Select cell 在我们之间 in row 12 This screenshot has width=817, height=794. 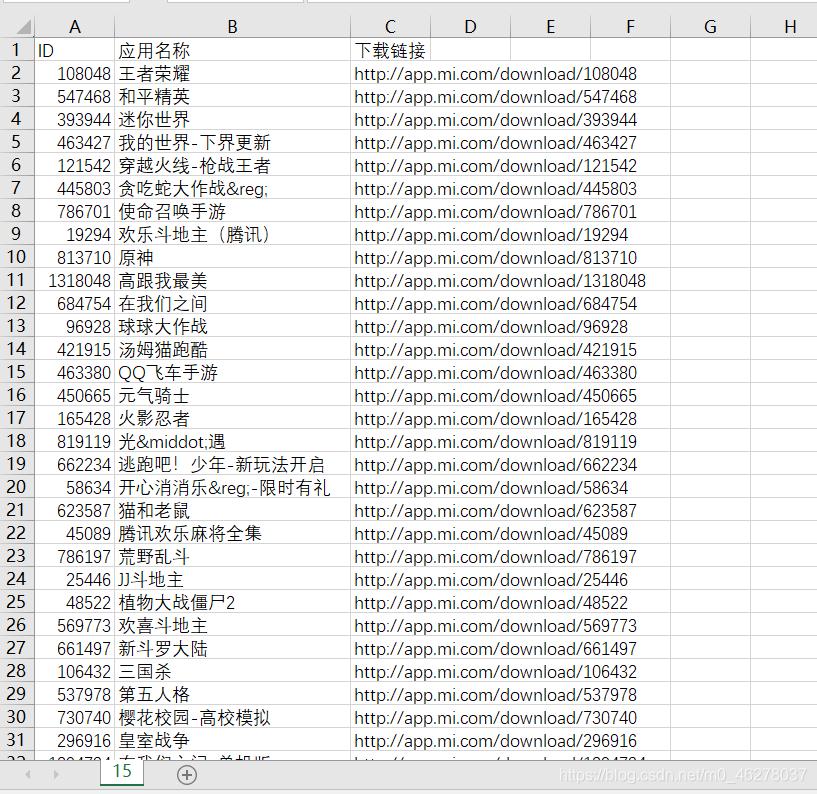232,303
